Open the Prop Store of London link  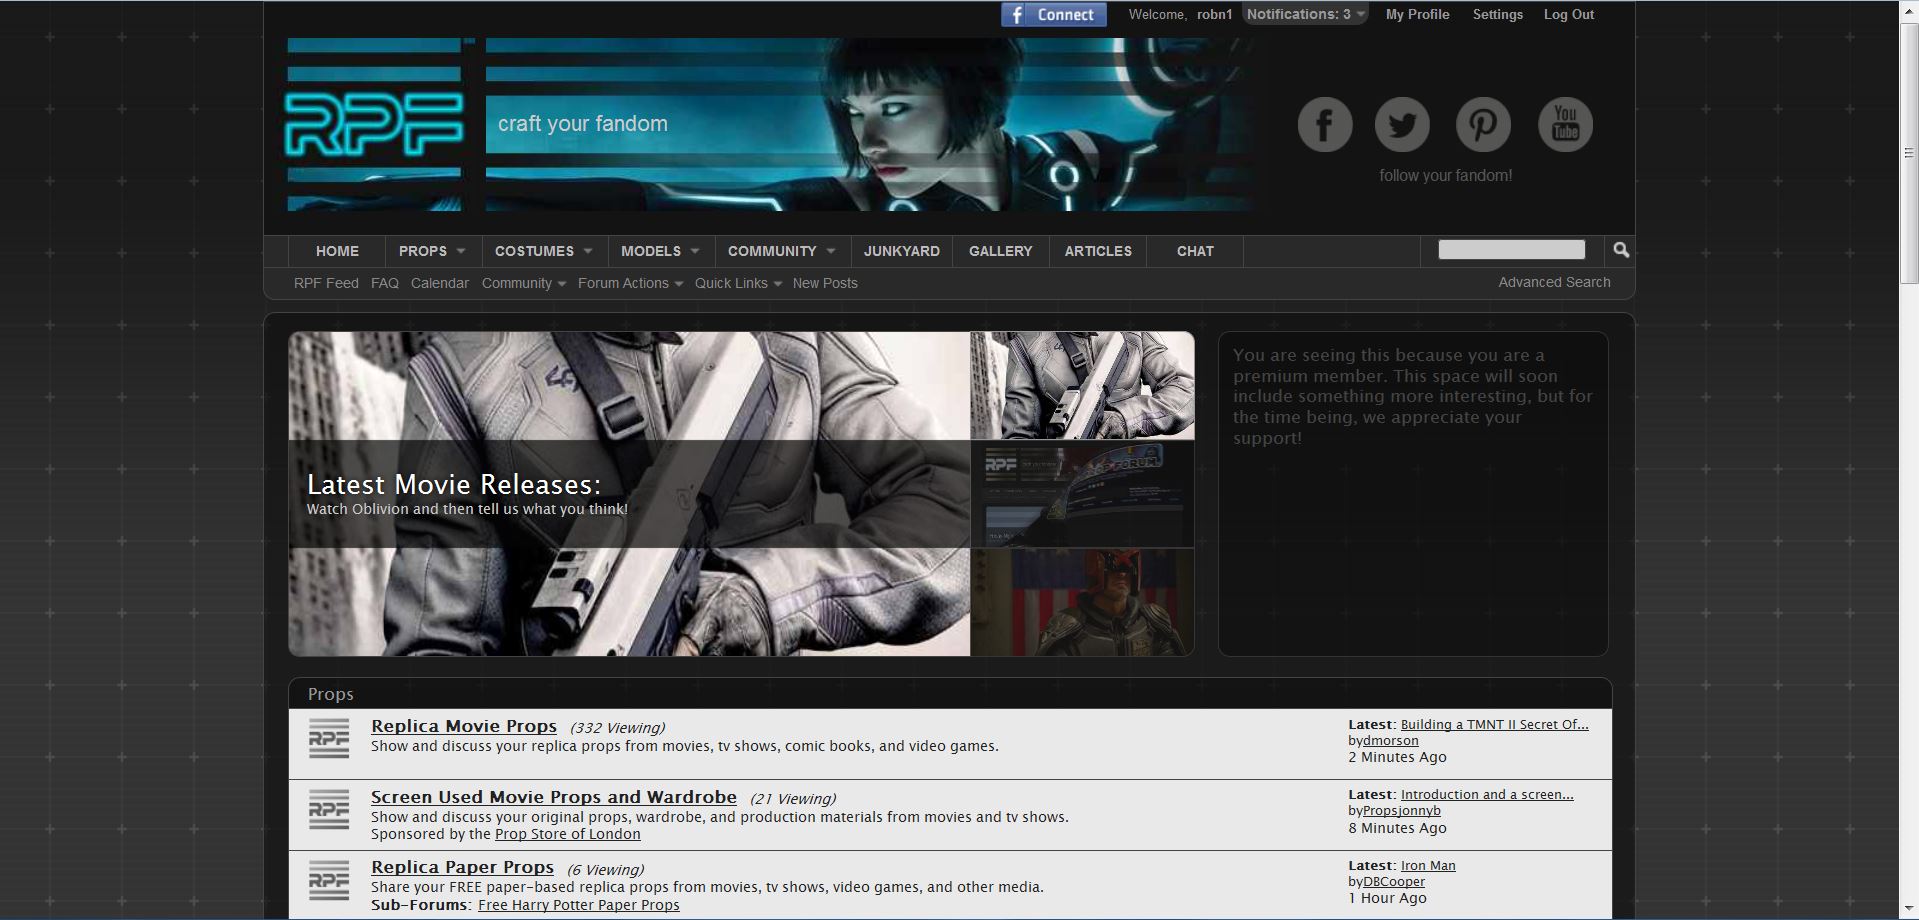click(568, 834)
